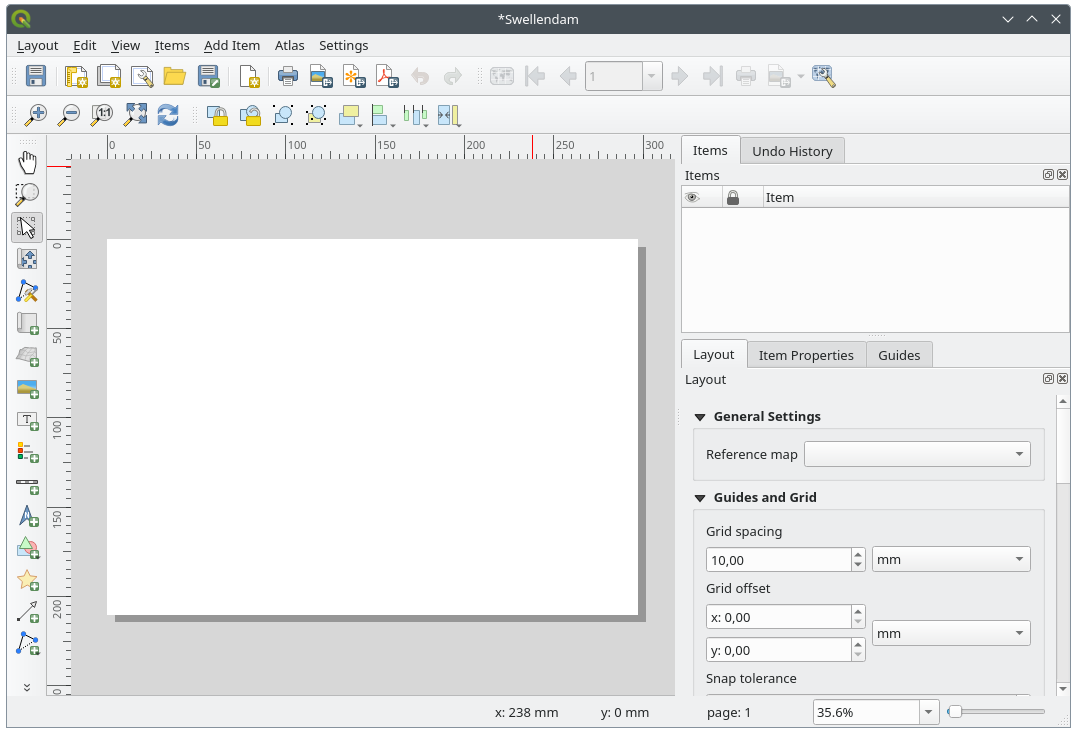Print the layout
Screen dimensions: 1075x742
288,76
